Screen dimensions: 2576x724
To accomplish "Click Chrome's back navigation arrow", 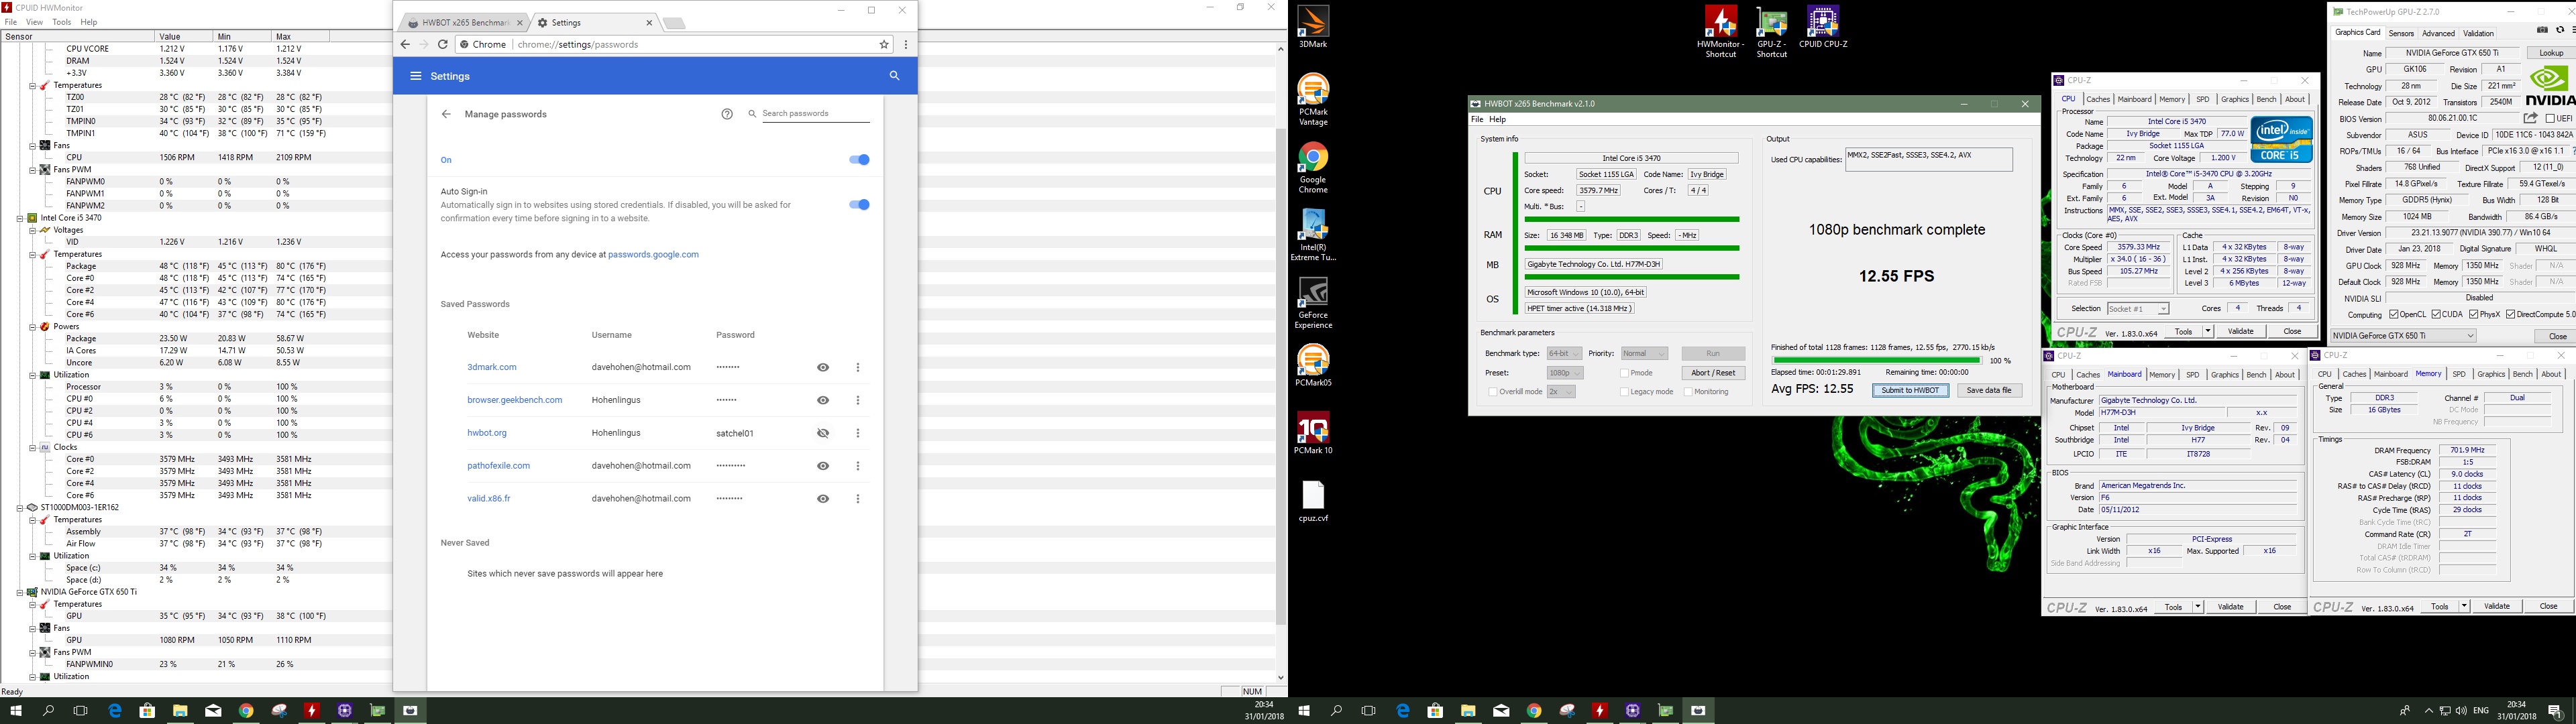I will [x=405, y=44].
